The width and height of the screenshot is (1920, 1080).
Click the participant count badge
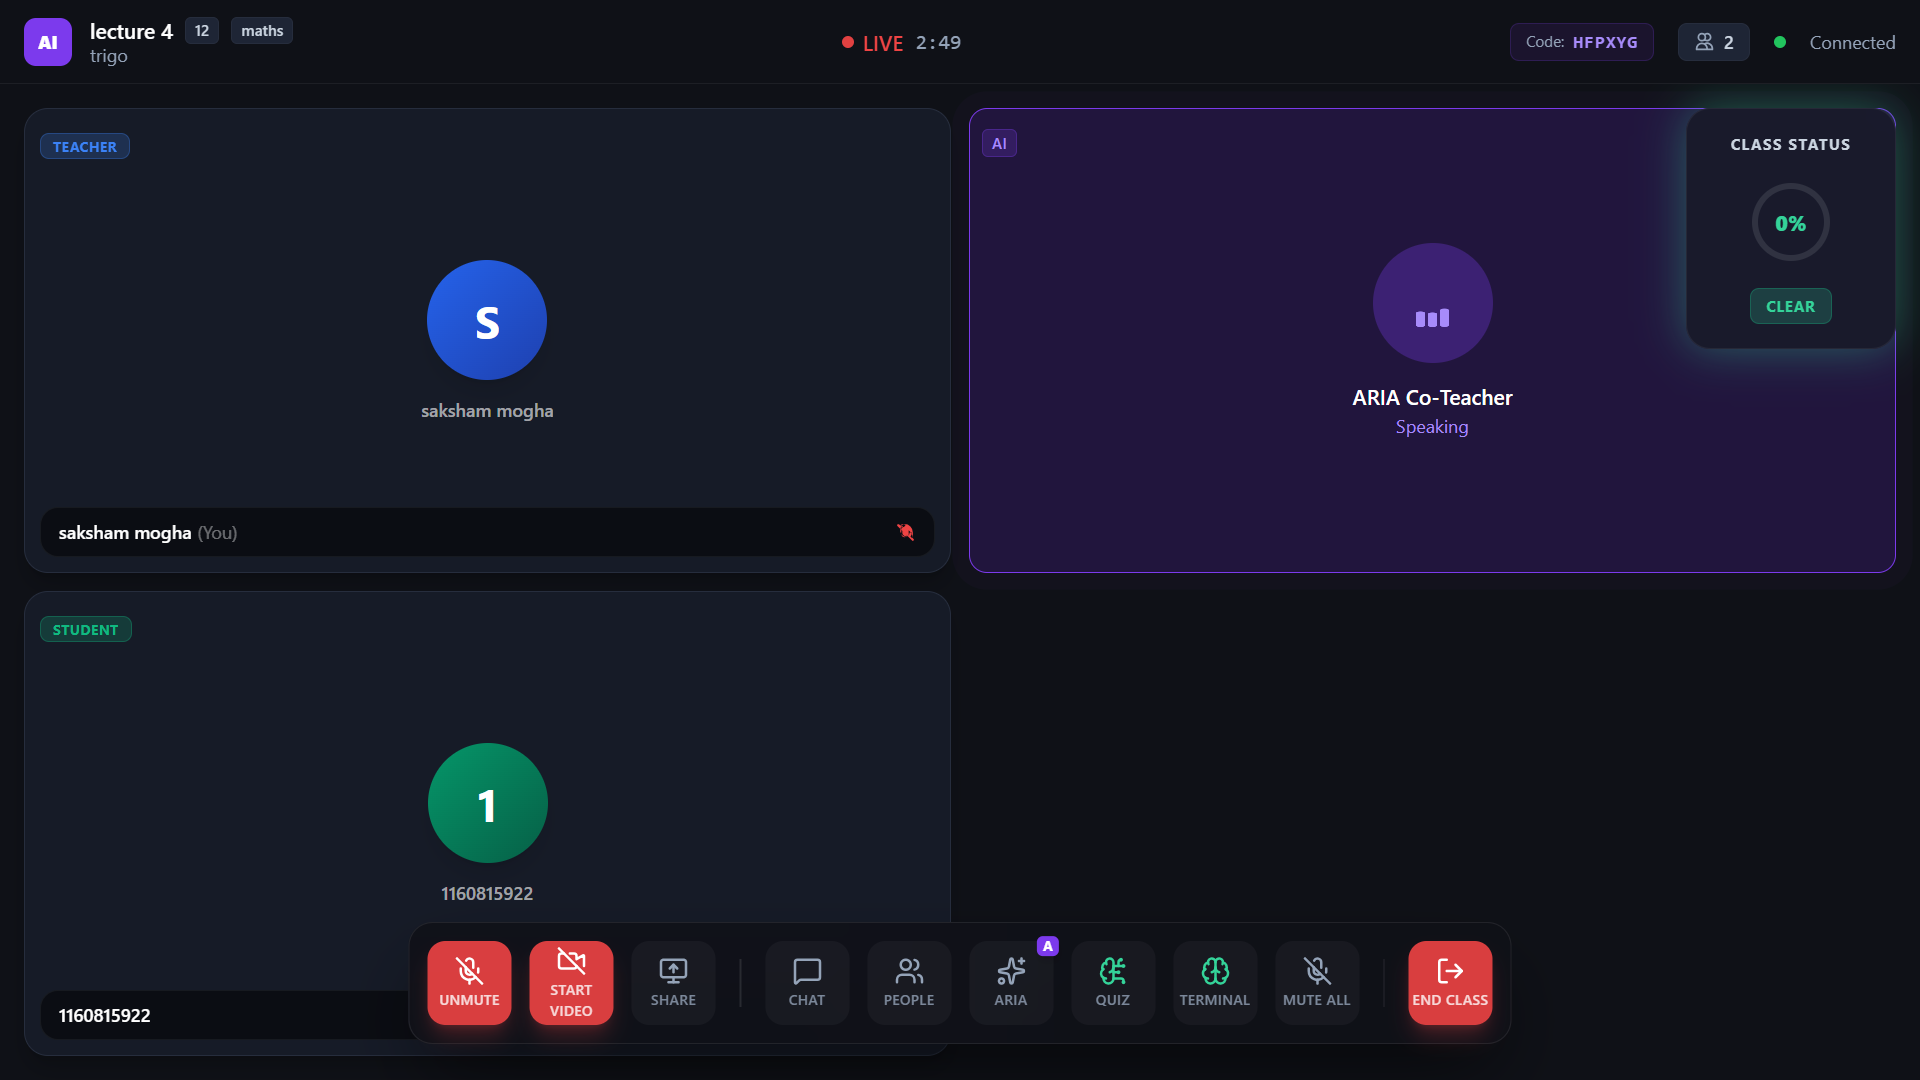point(1714,42)
